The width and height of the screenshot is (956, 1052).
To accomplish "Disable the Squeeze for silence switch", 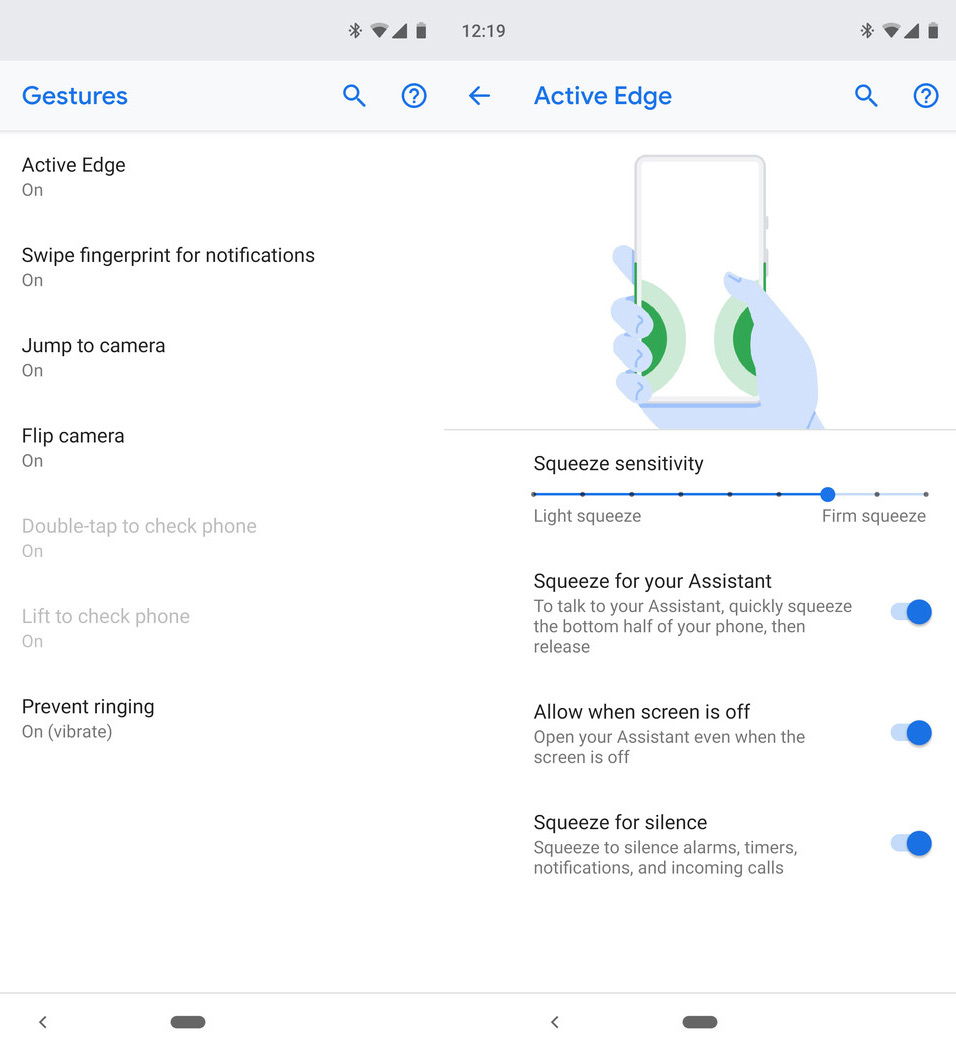I will click(911, 843).
